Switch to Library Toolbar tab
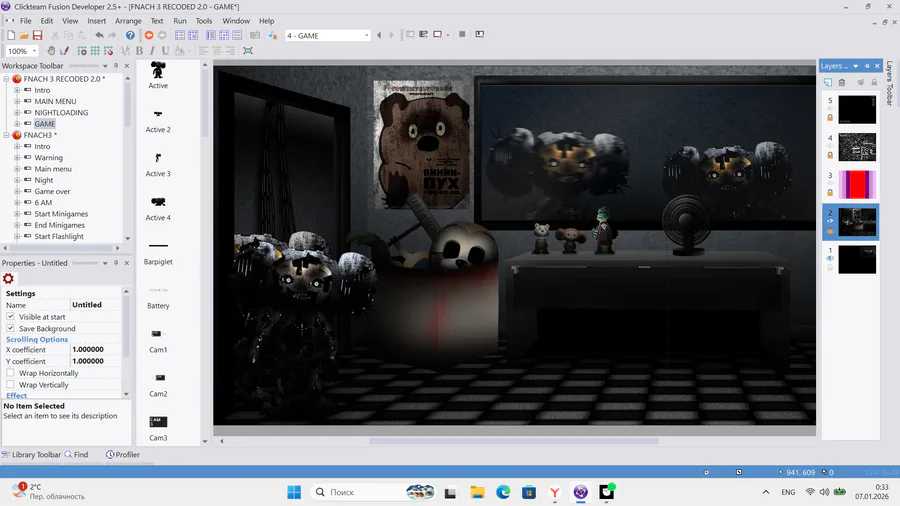 pos(31,454)
